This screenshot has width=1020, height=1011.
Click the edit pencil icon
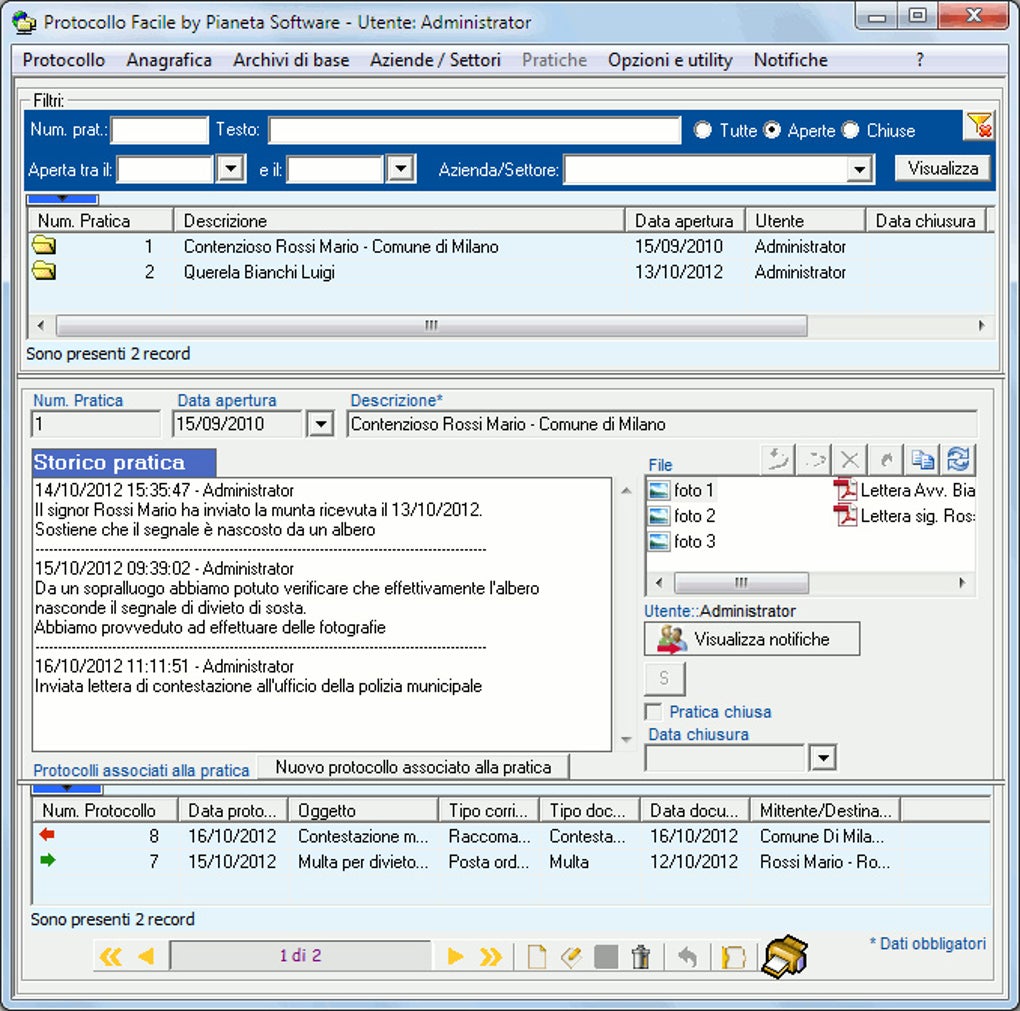point(571,956)
